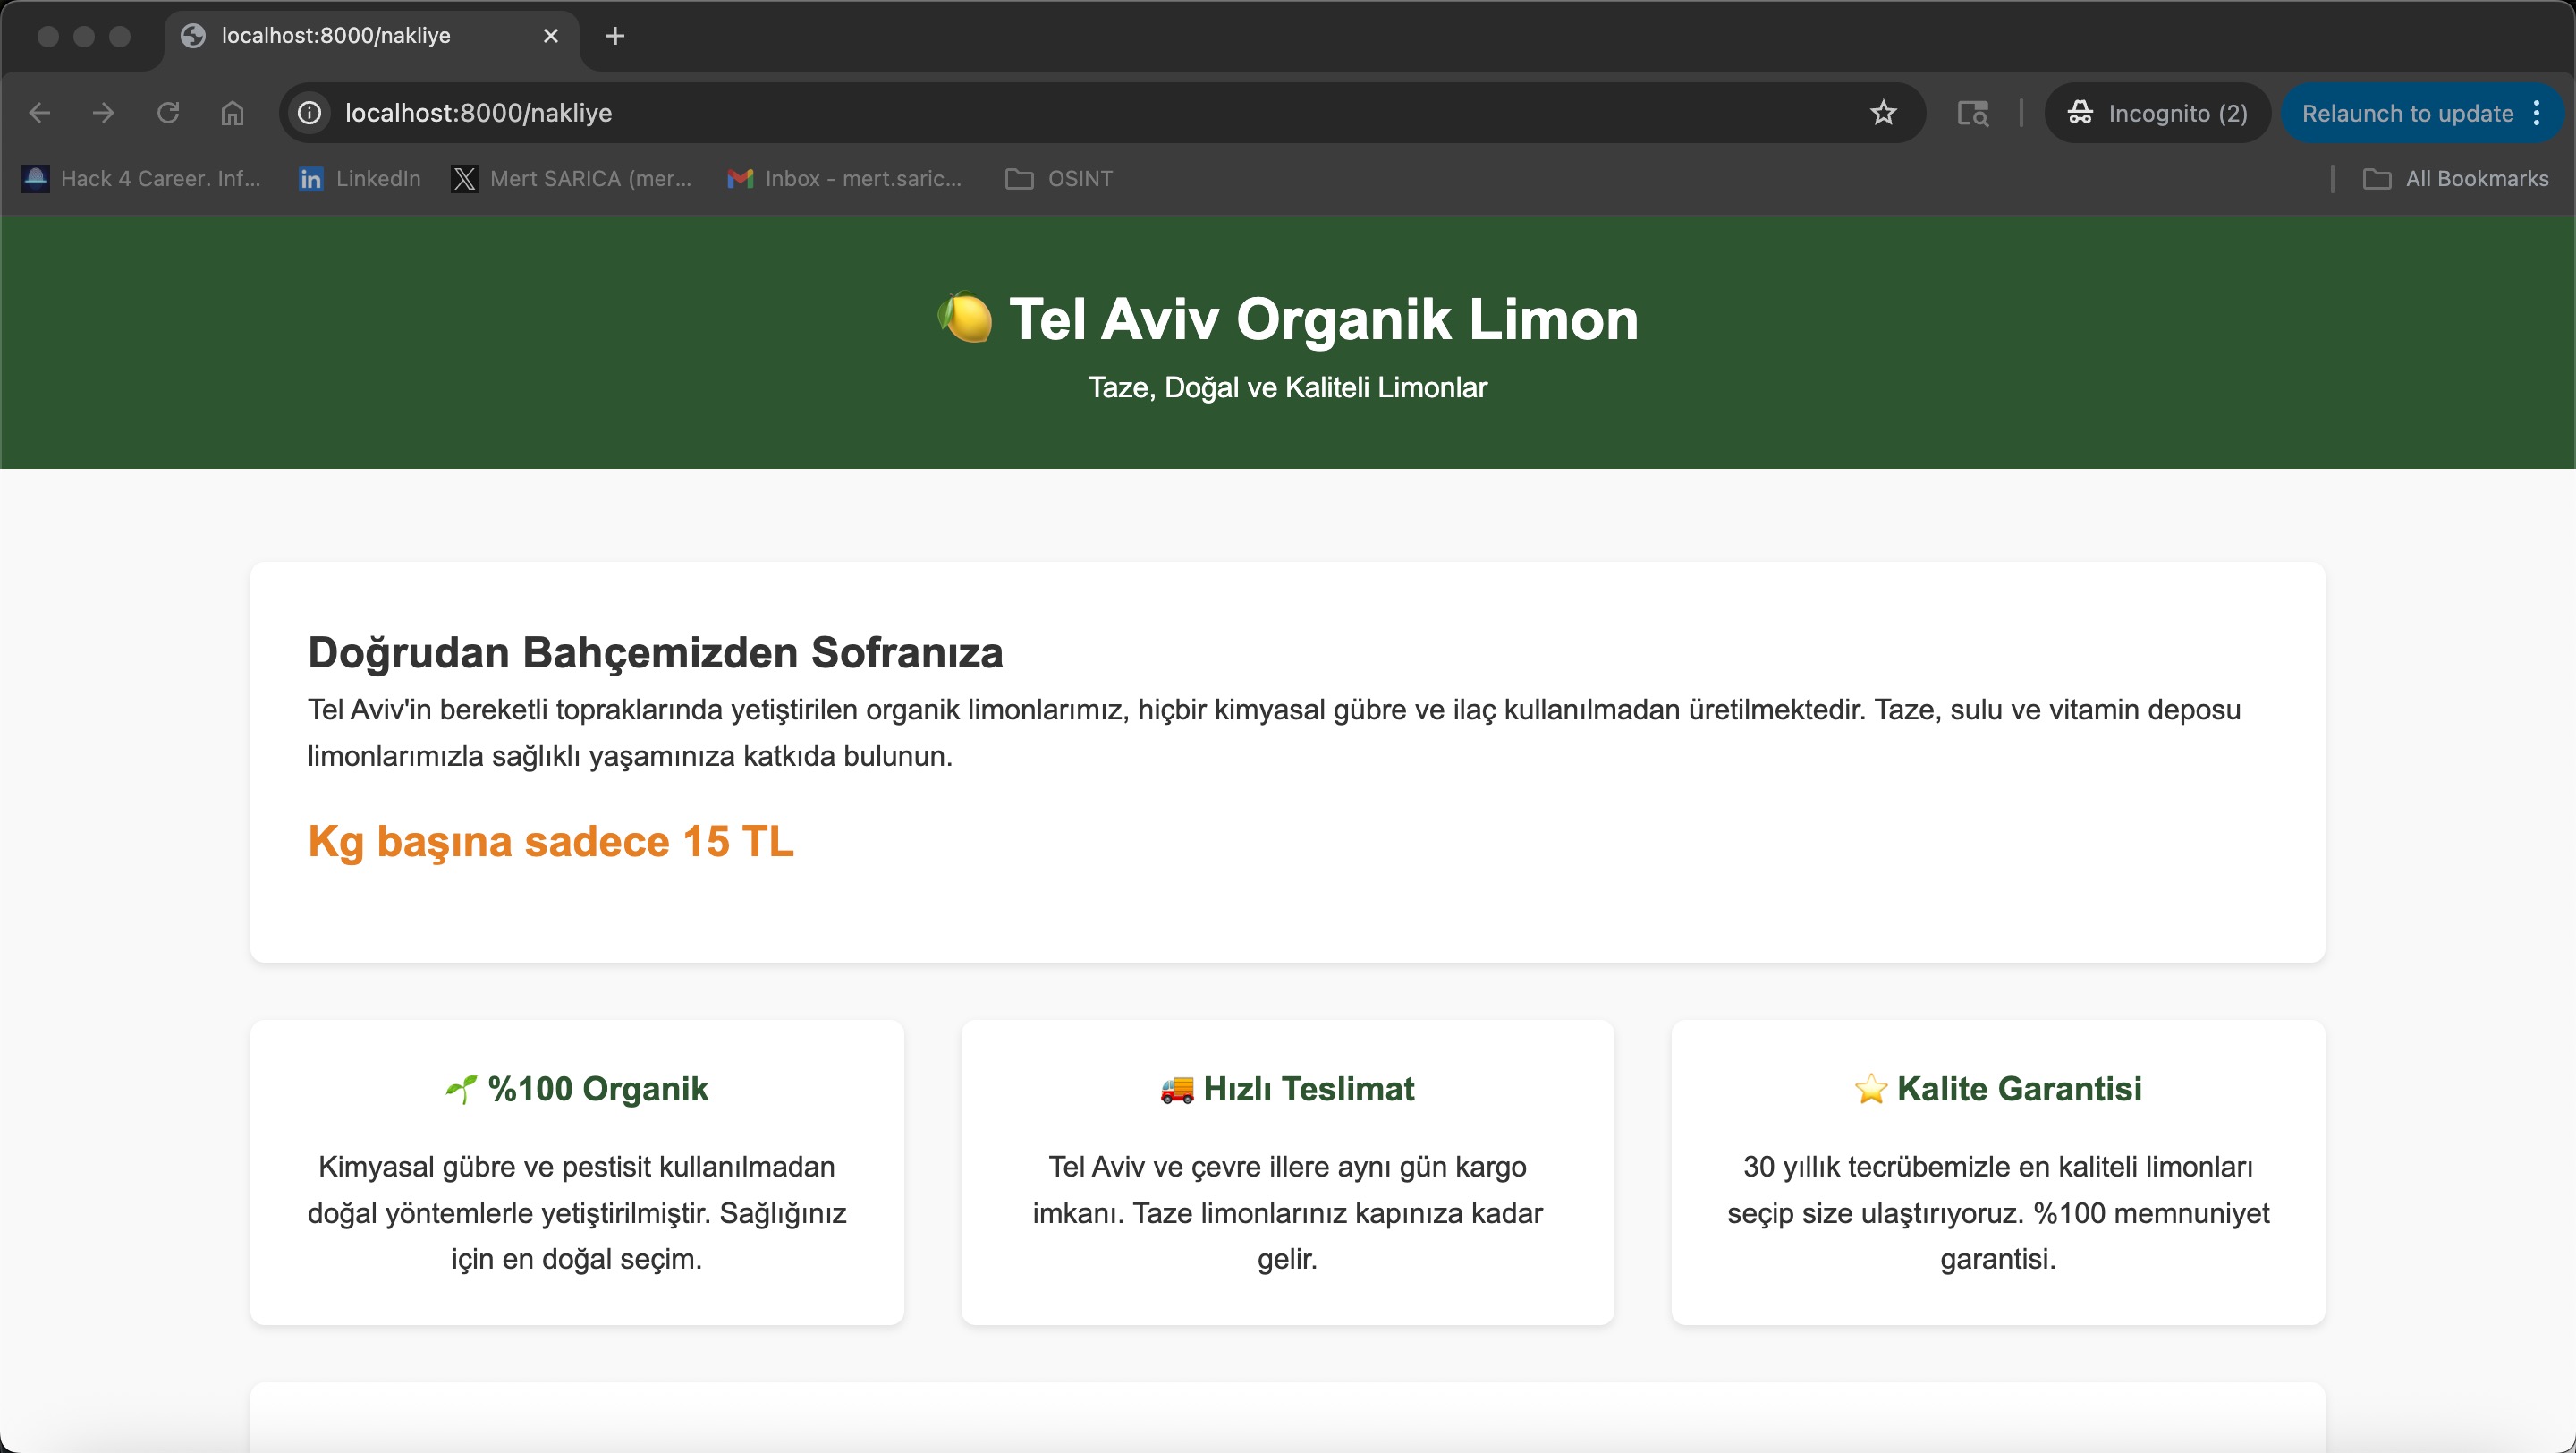The image size is (2576, 1453).
Task: Close the localhost:8000/nakliye tab
Action: point(550,36)
